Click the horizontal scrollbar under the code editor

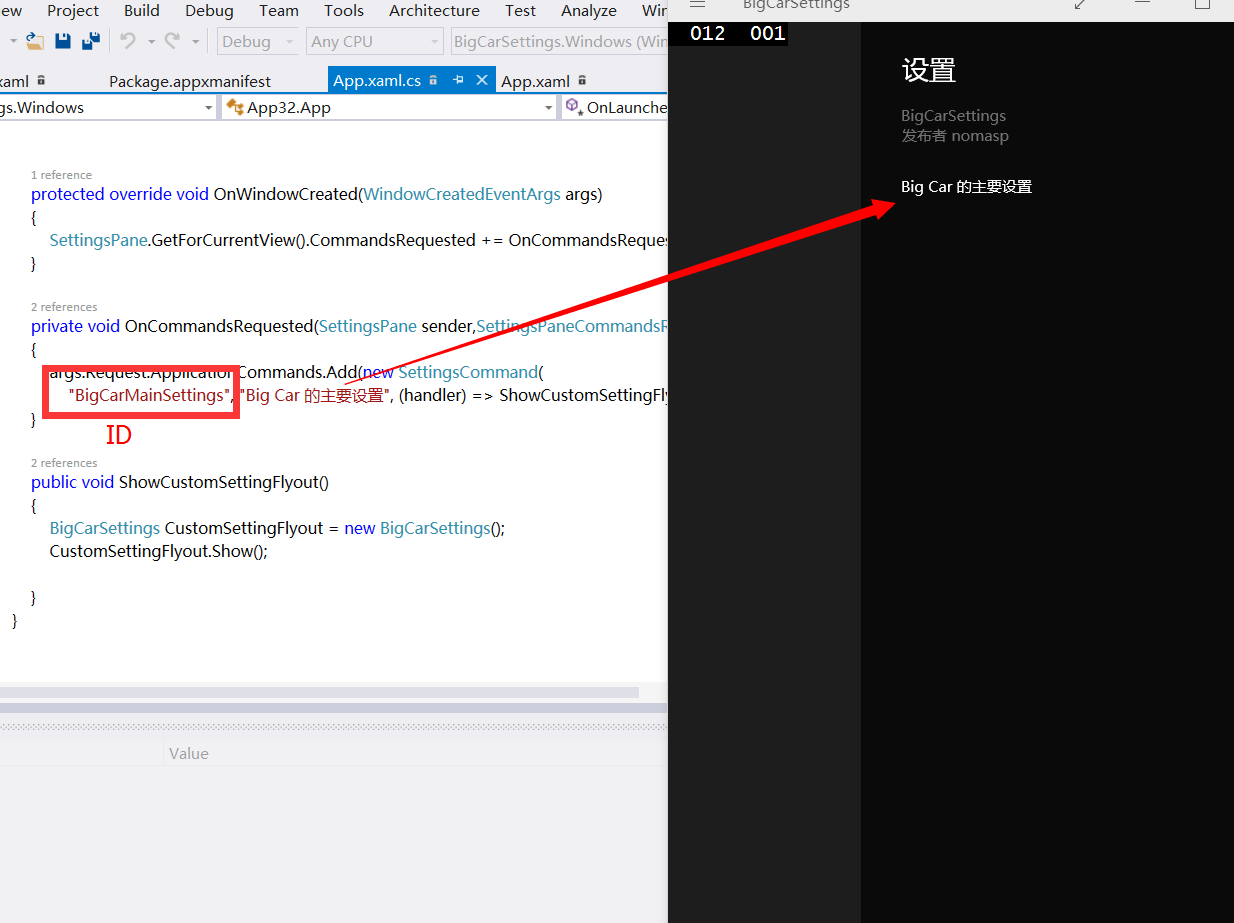pyautogui.click(x=320, y=692)
